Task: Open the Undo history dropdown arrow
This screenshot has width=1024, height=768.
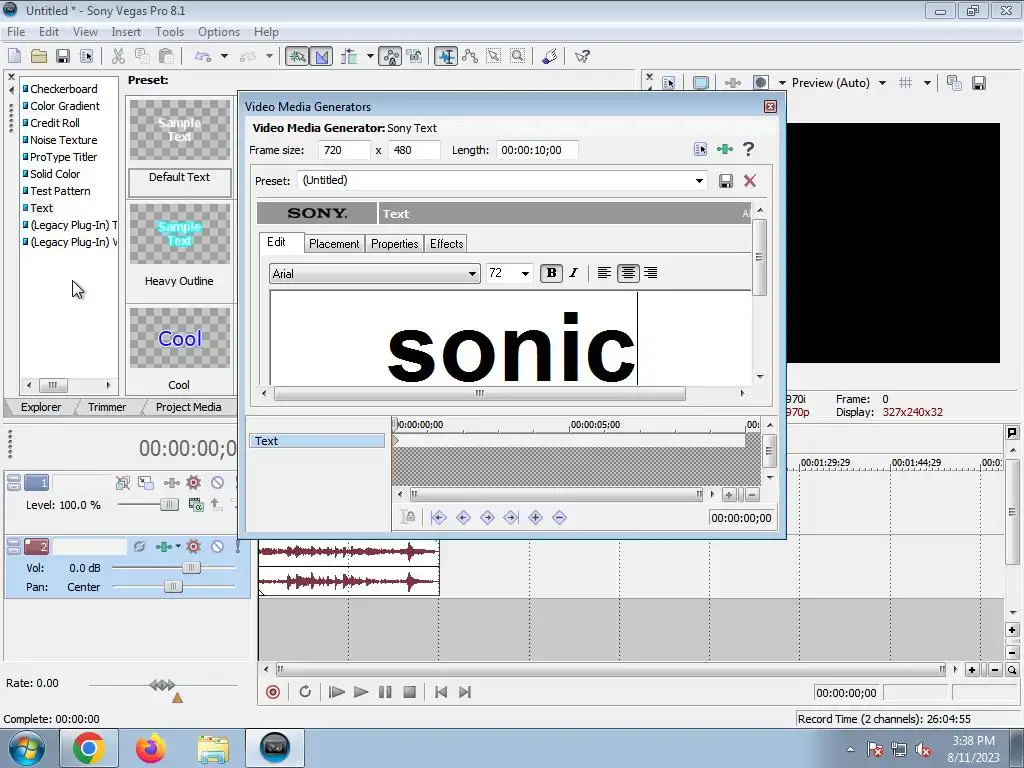Action: tap(224, 56)
